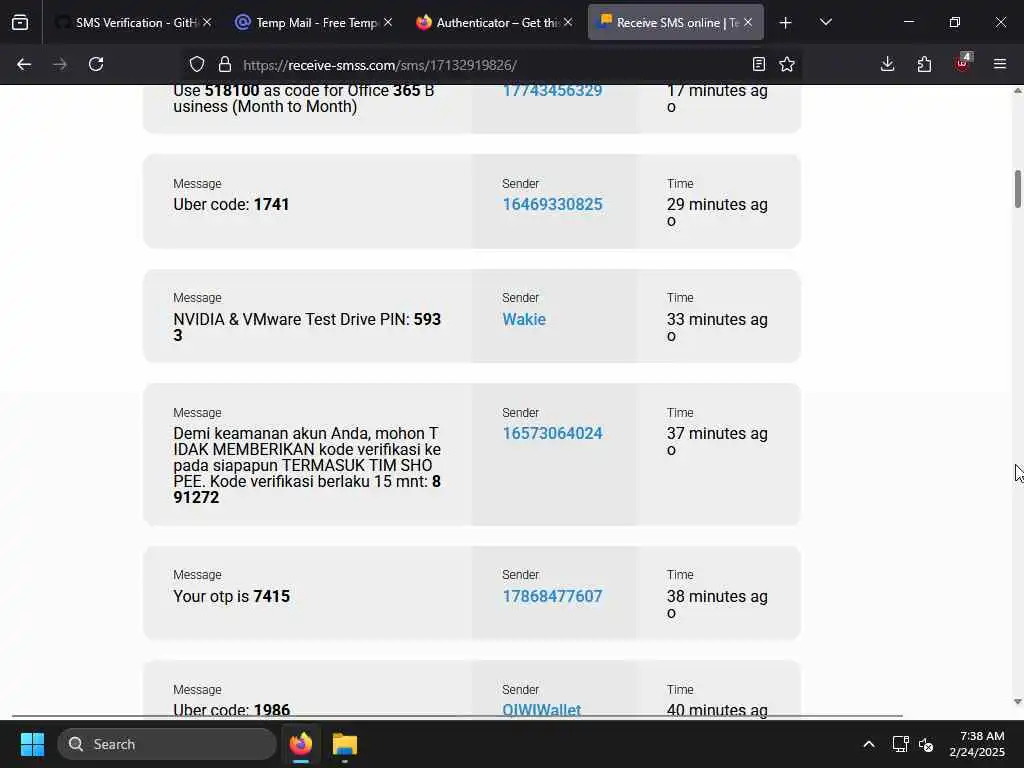Select the Uber code 1741 message
1024x768 pixels.
pos(231,204)
